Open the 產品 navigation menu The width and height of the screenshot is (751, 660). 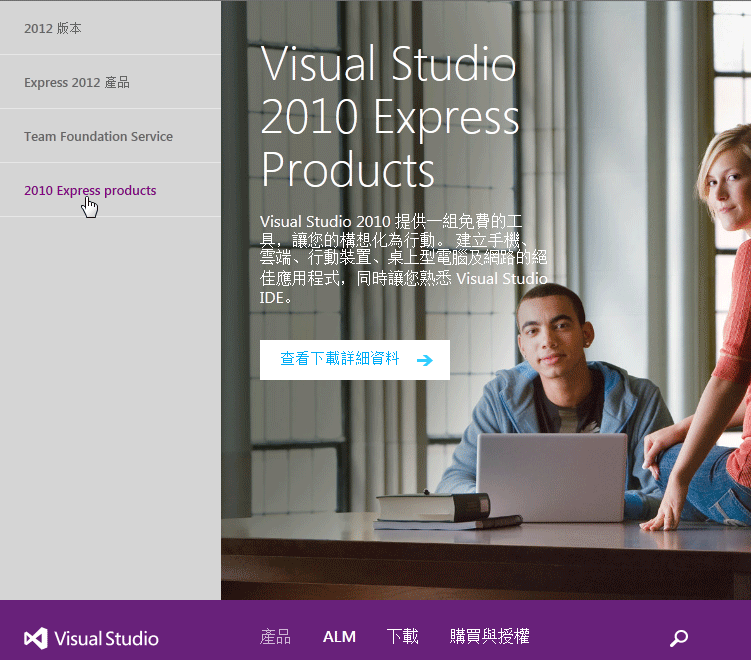(x=275, y=637)
